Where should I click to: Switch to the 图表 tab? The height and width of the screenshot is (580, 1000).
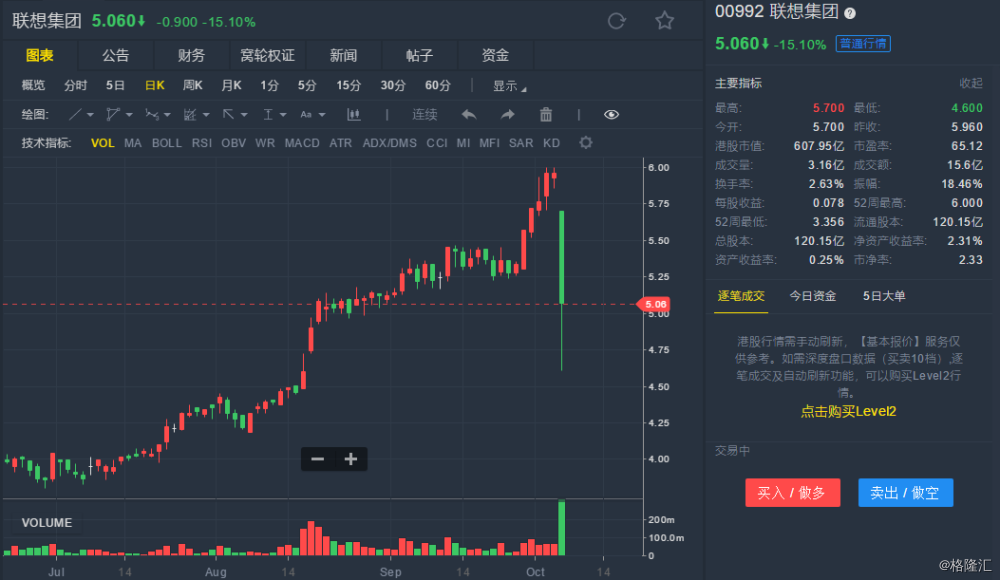tap(40, 56)
